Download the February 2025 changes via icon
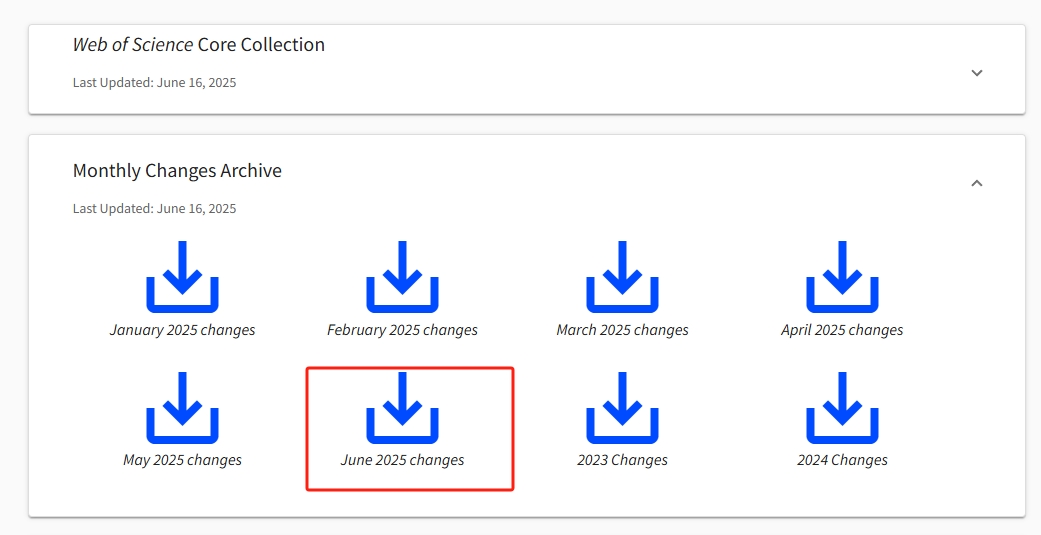The image size is (1041, 535). click(x=402, y=277)
